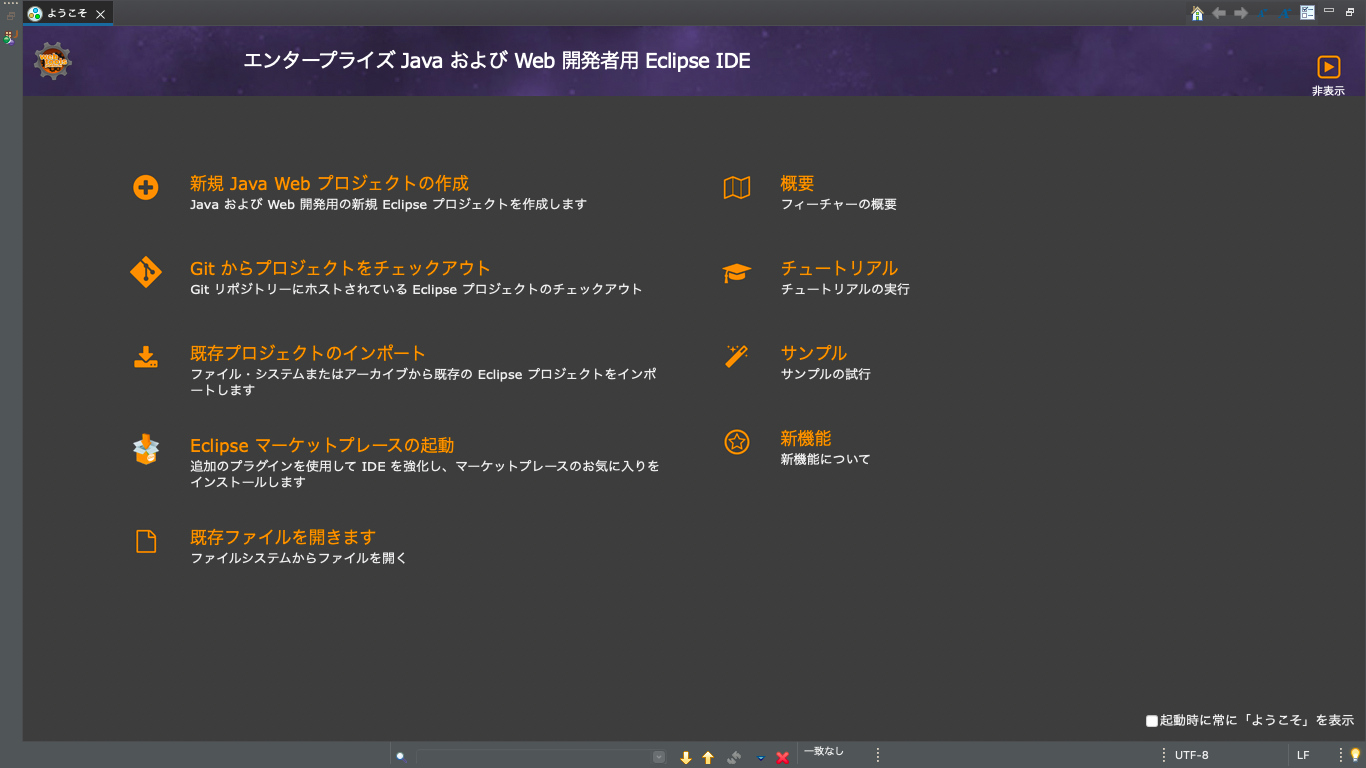Open the 新機能 link
This screenshot has width=1366, height=768.
pos(805,438)
